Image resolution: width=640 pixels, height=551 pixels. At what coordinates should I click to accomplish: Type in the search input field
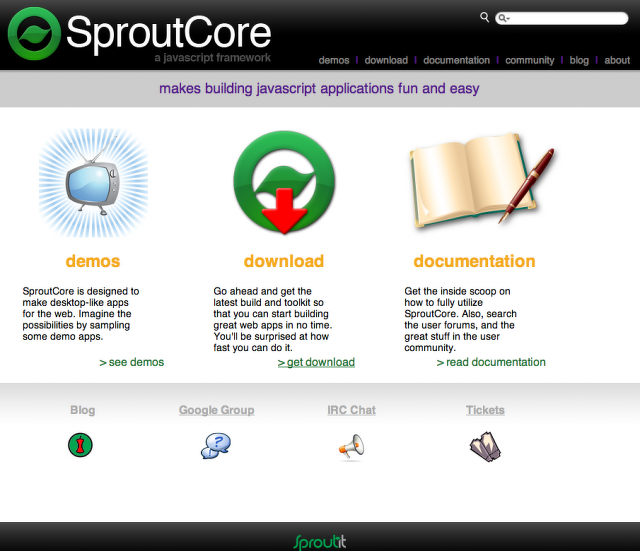565,18
